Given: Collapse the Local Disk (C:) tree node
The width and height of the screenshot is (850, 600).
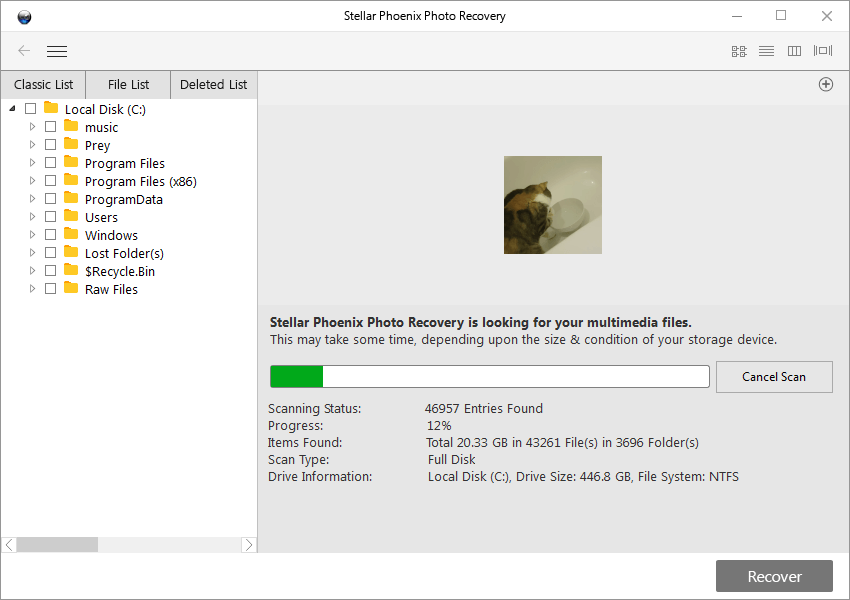Looking at the screenshot, I should pos(12,108).
